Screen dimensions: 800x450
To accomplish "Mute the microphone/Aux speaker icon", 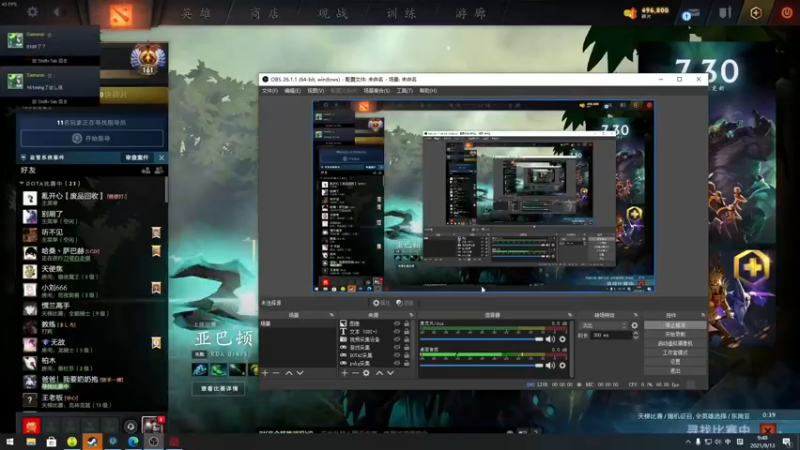I will (550, 339).
